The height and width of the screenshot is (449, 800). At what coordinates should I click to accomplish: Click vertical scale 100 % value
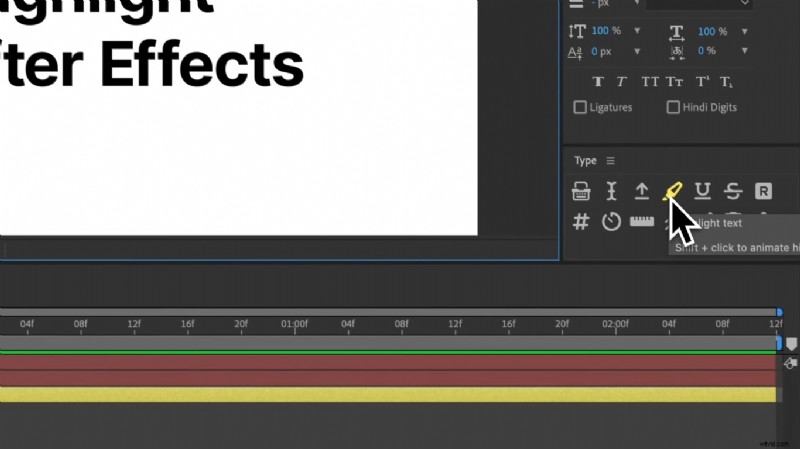pos(606,31)
